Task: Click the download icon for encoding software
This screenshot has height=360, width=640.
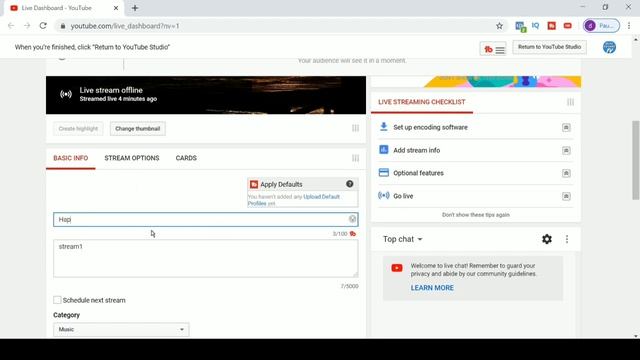Action: [383, 127]
